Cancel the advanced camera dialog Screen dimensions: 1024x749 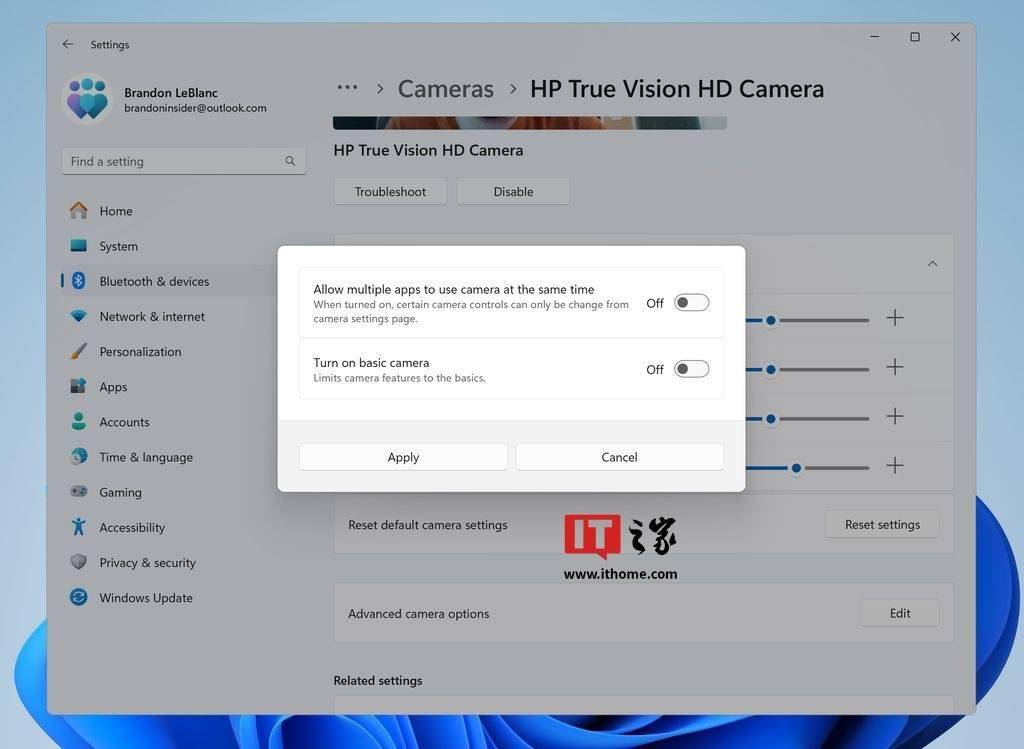(x=619, y=457)
